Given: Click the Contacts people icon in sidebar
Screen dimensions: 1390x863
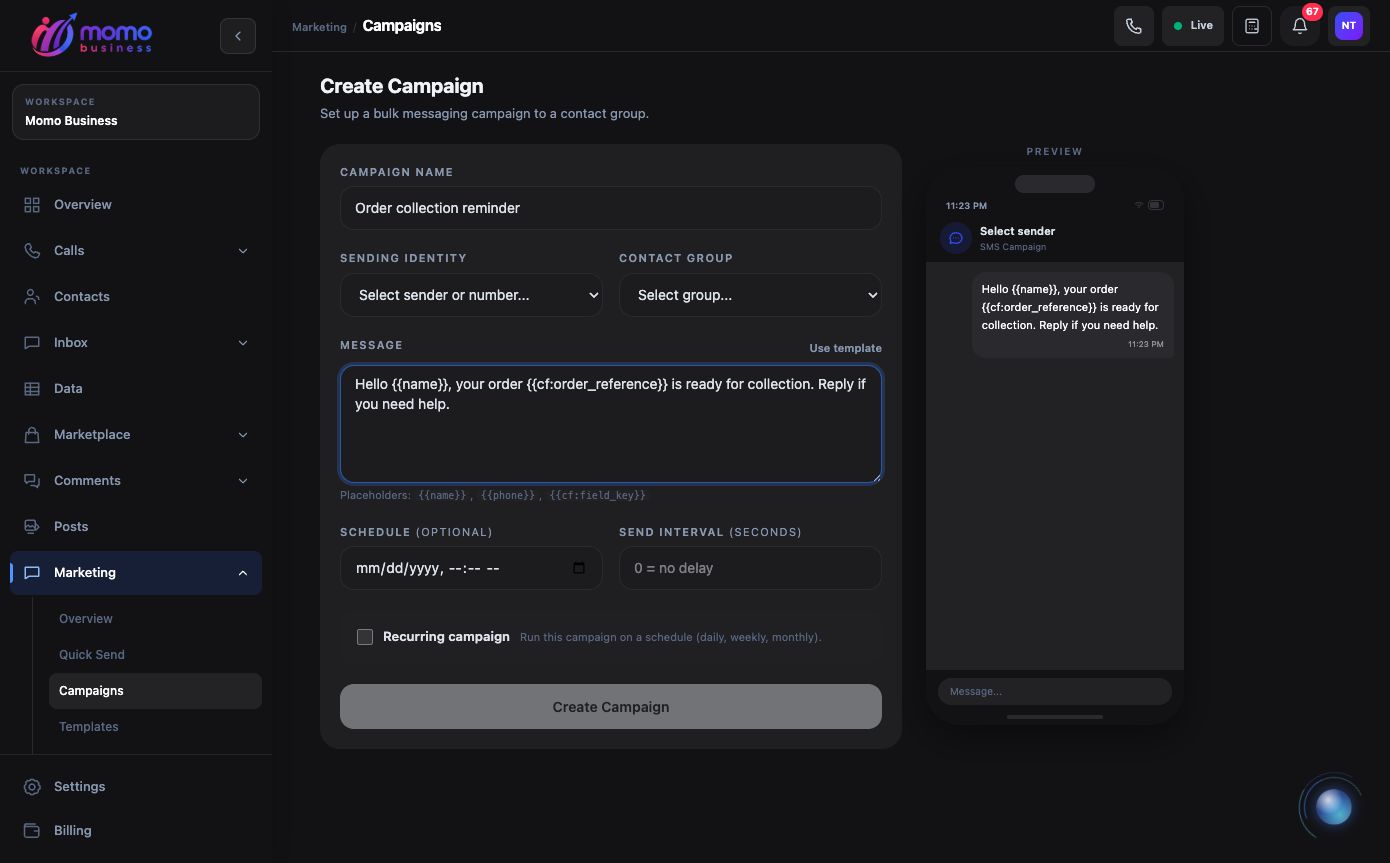Looking at the screenshot, I should (x=32, y=297).
